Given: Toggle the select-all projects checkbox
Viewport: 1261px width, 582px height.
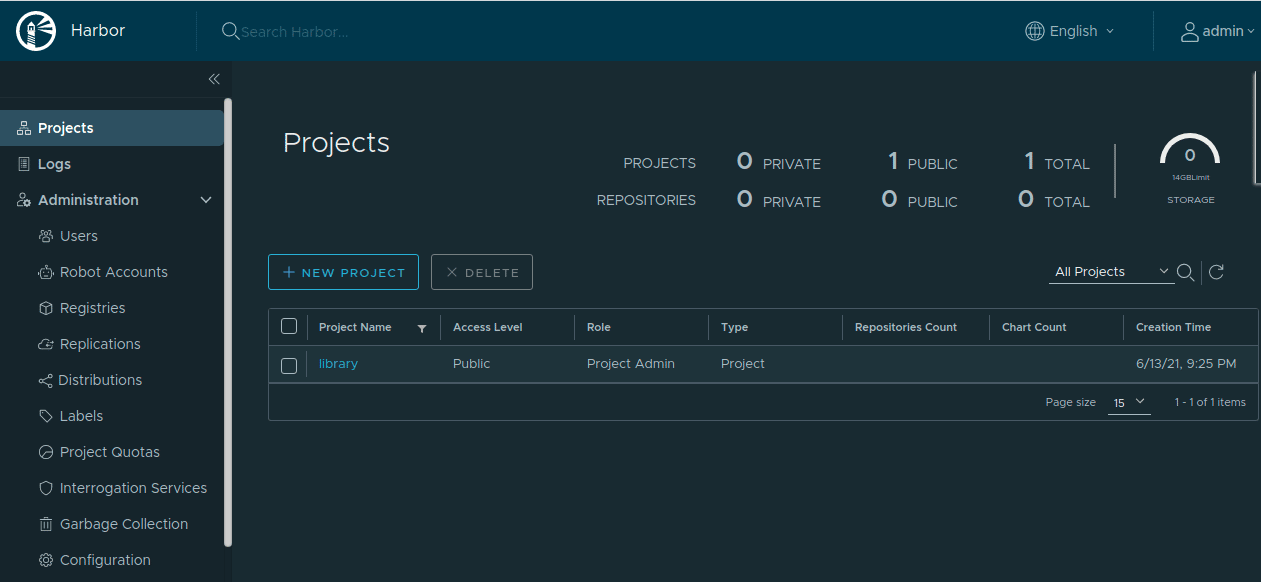Looking at the screenshot, I should pyautogui.click(x=289, y=326).
